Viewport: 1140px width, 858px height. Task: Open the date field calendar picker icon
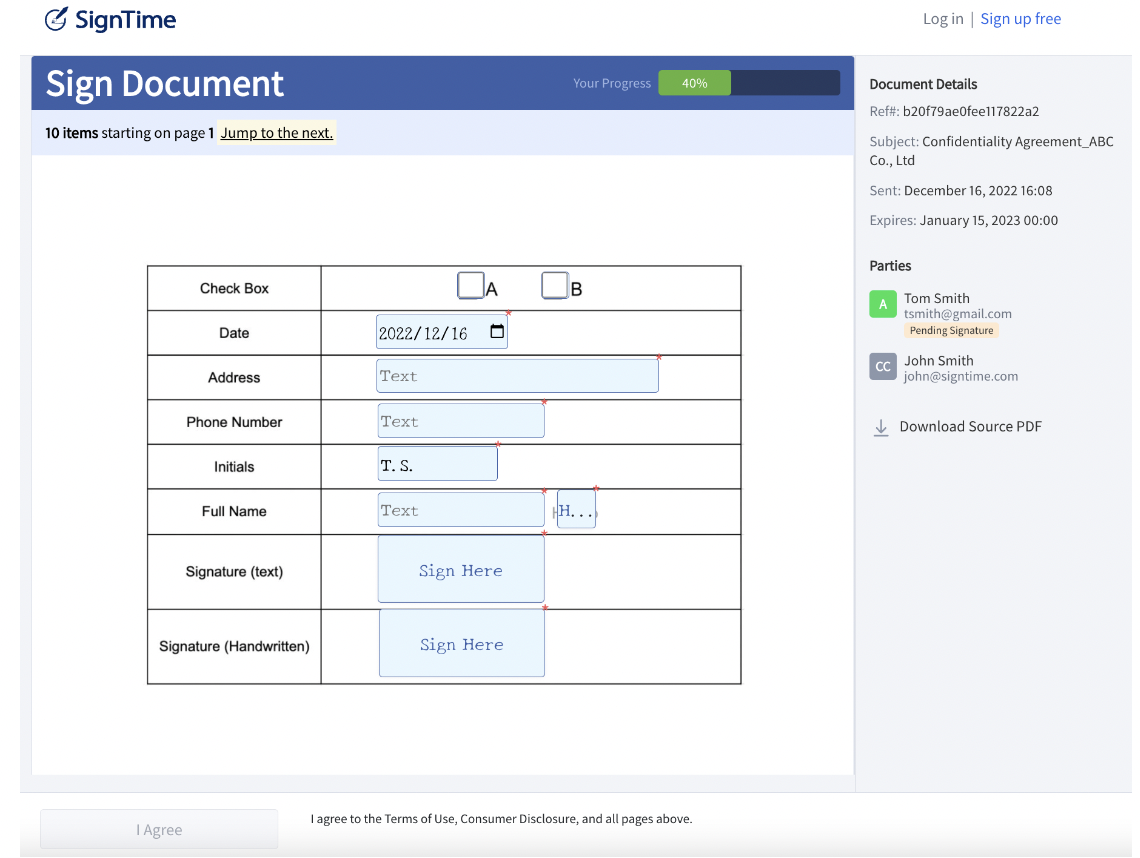tap(497, 332)
